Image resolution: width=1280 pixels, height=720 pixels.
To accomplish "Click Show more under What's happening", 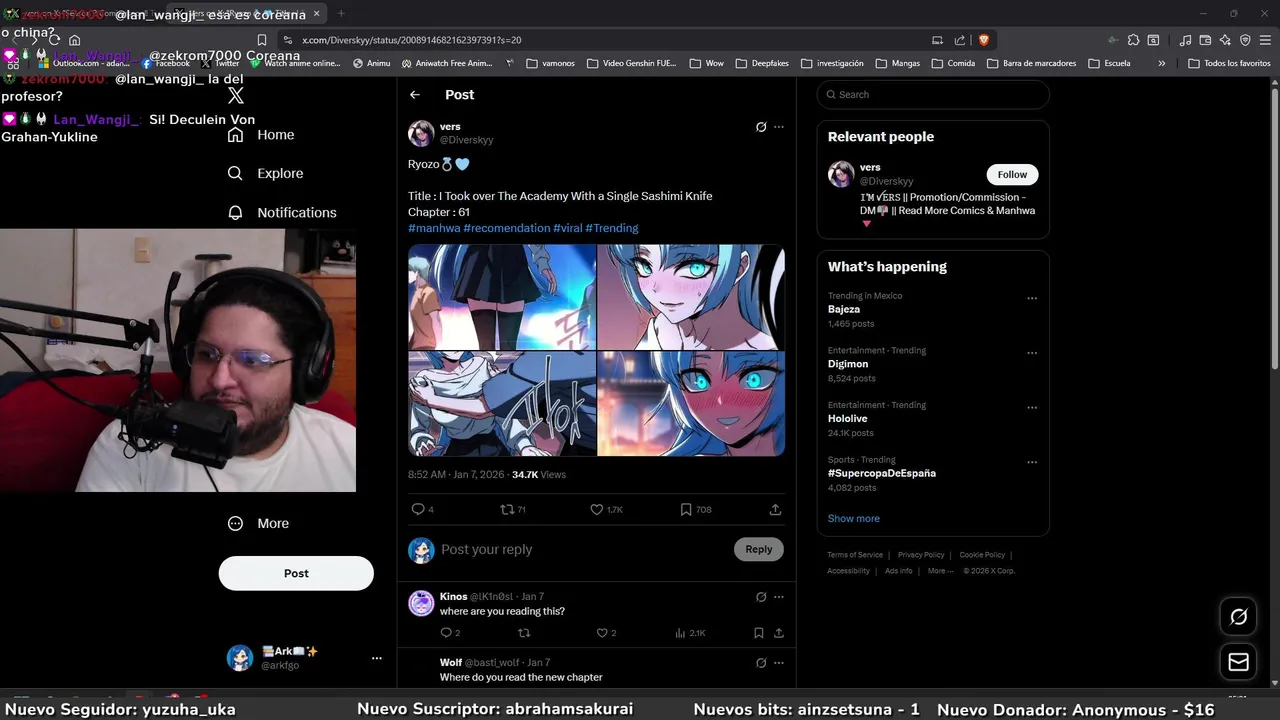I will click(854, 518).
